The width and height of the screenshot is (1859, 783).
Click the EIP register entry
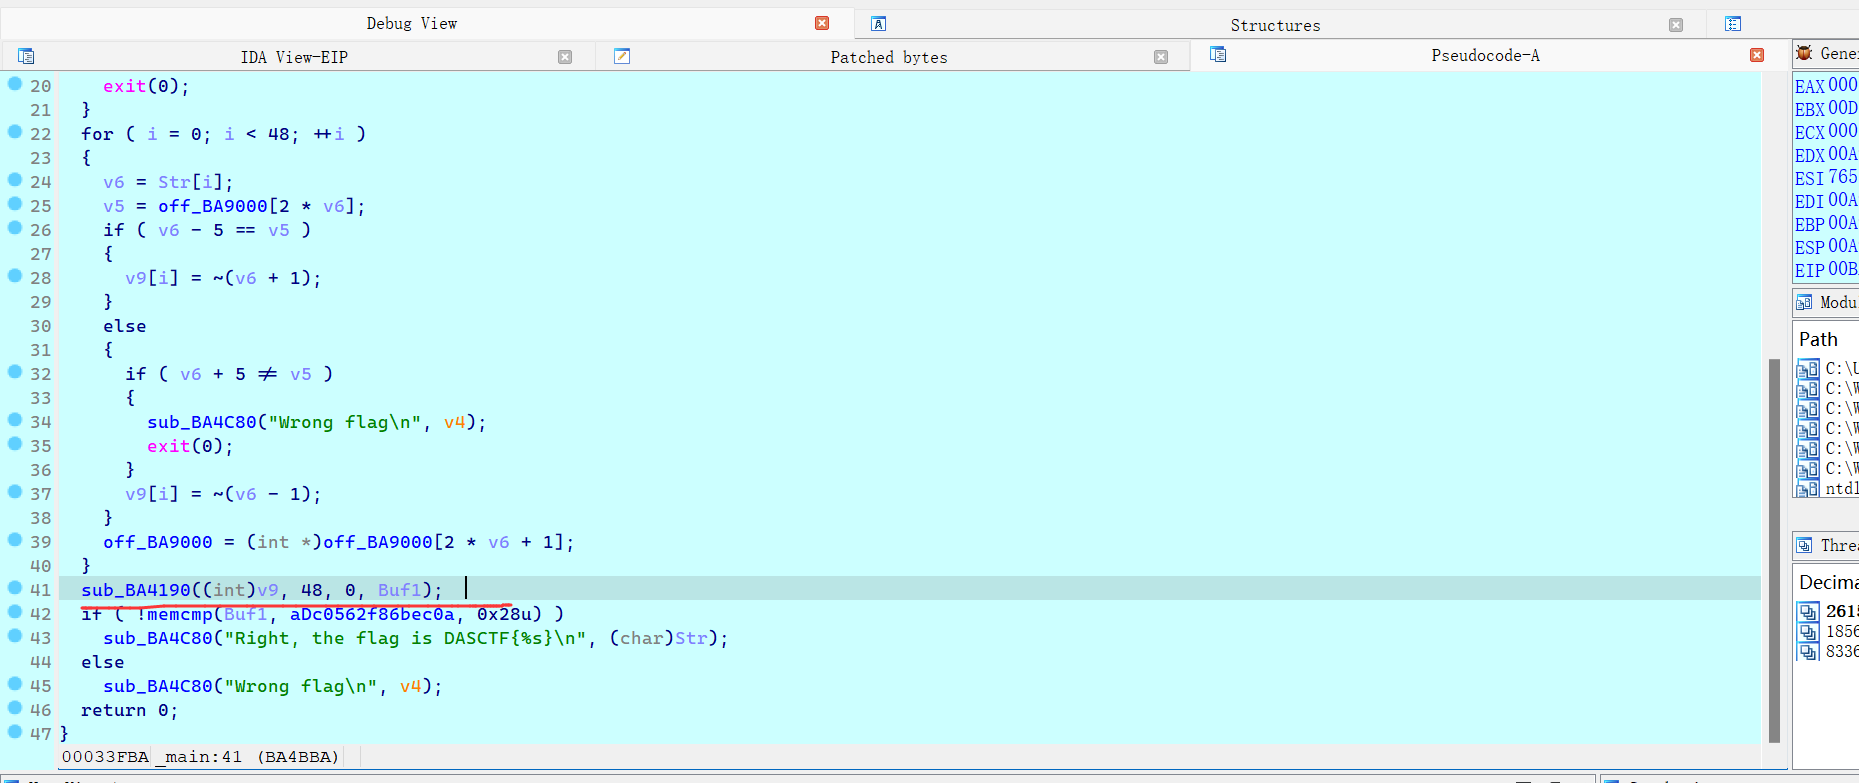pos(1826,269)
